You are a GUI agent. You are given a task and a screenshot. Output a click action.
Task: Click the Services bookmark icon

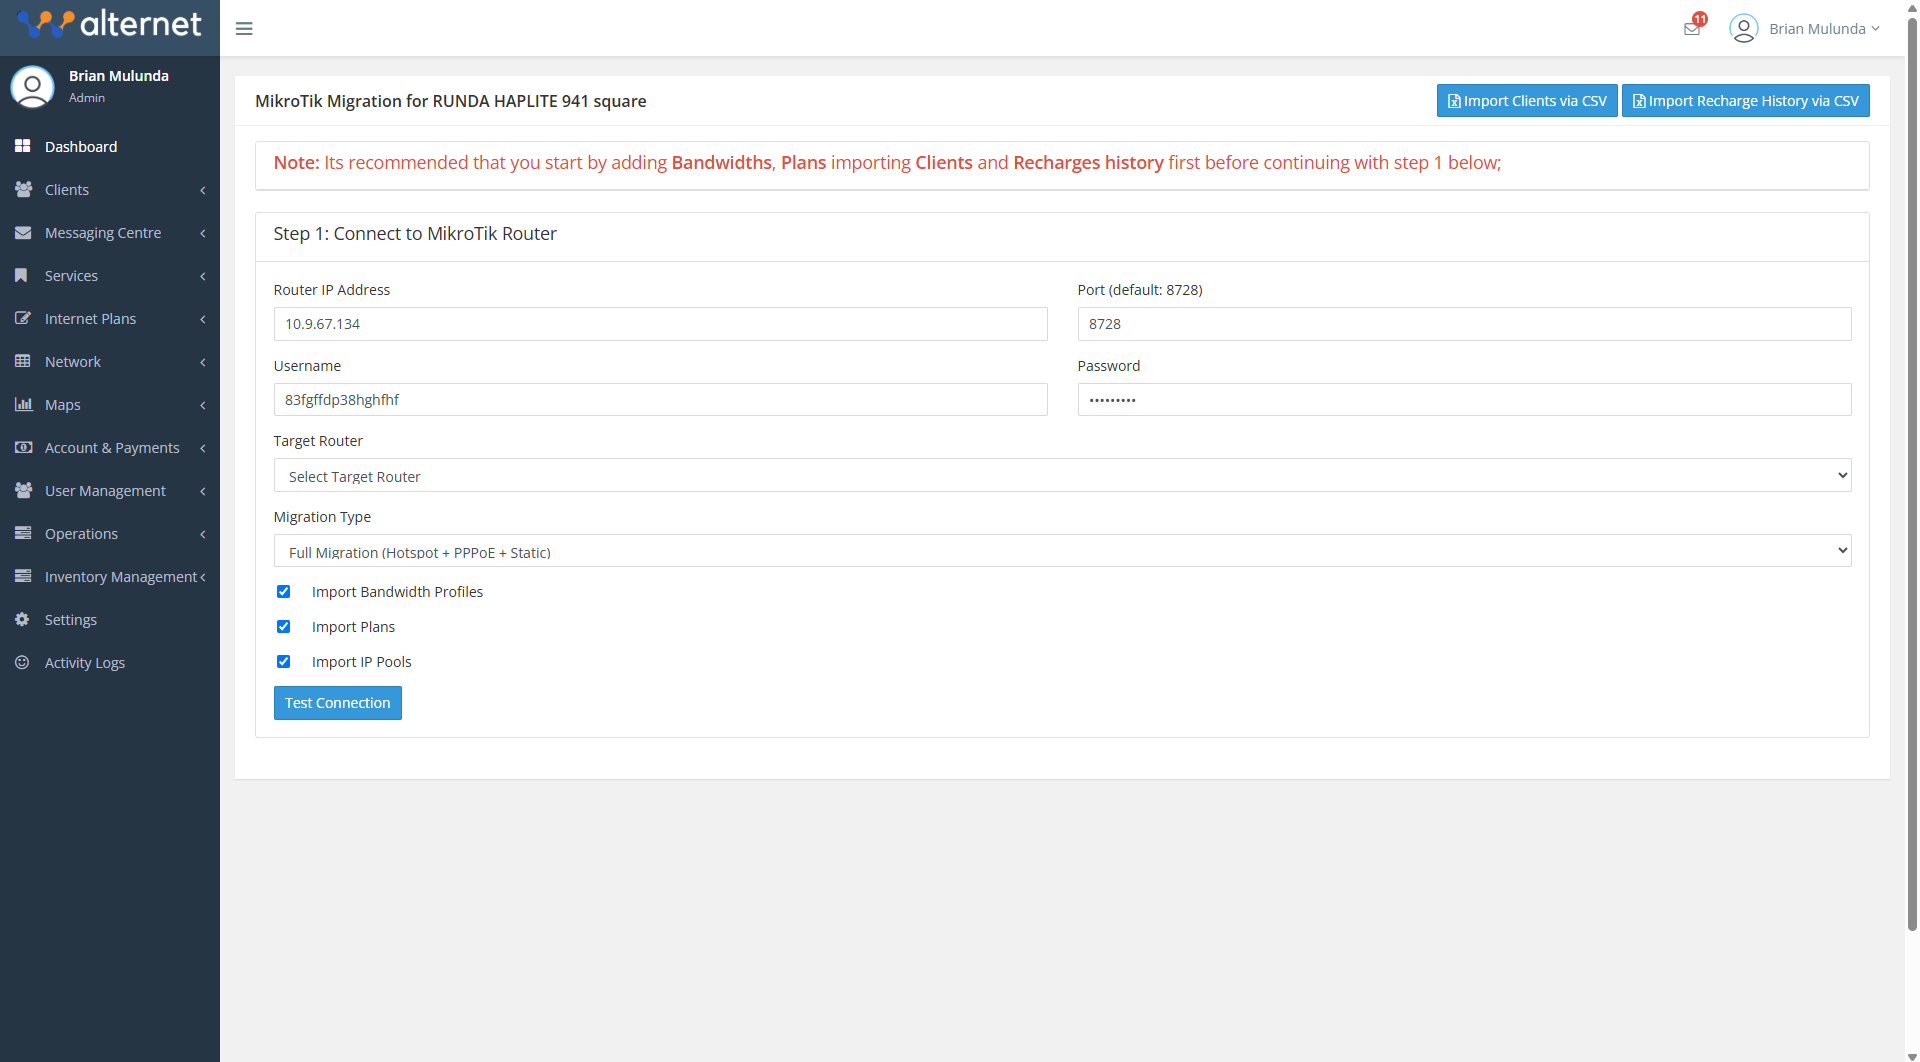click(23, 275)
